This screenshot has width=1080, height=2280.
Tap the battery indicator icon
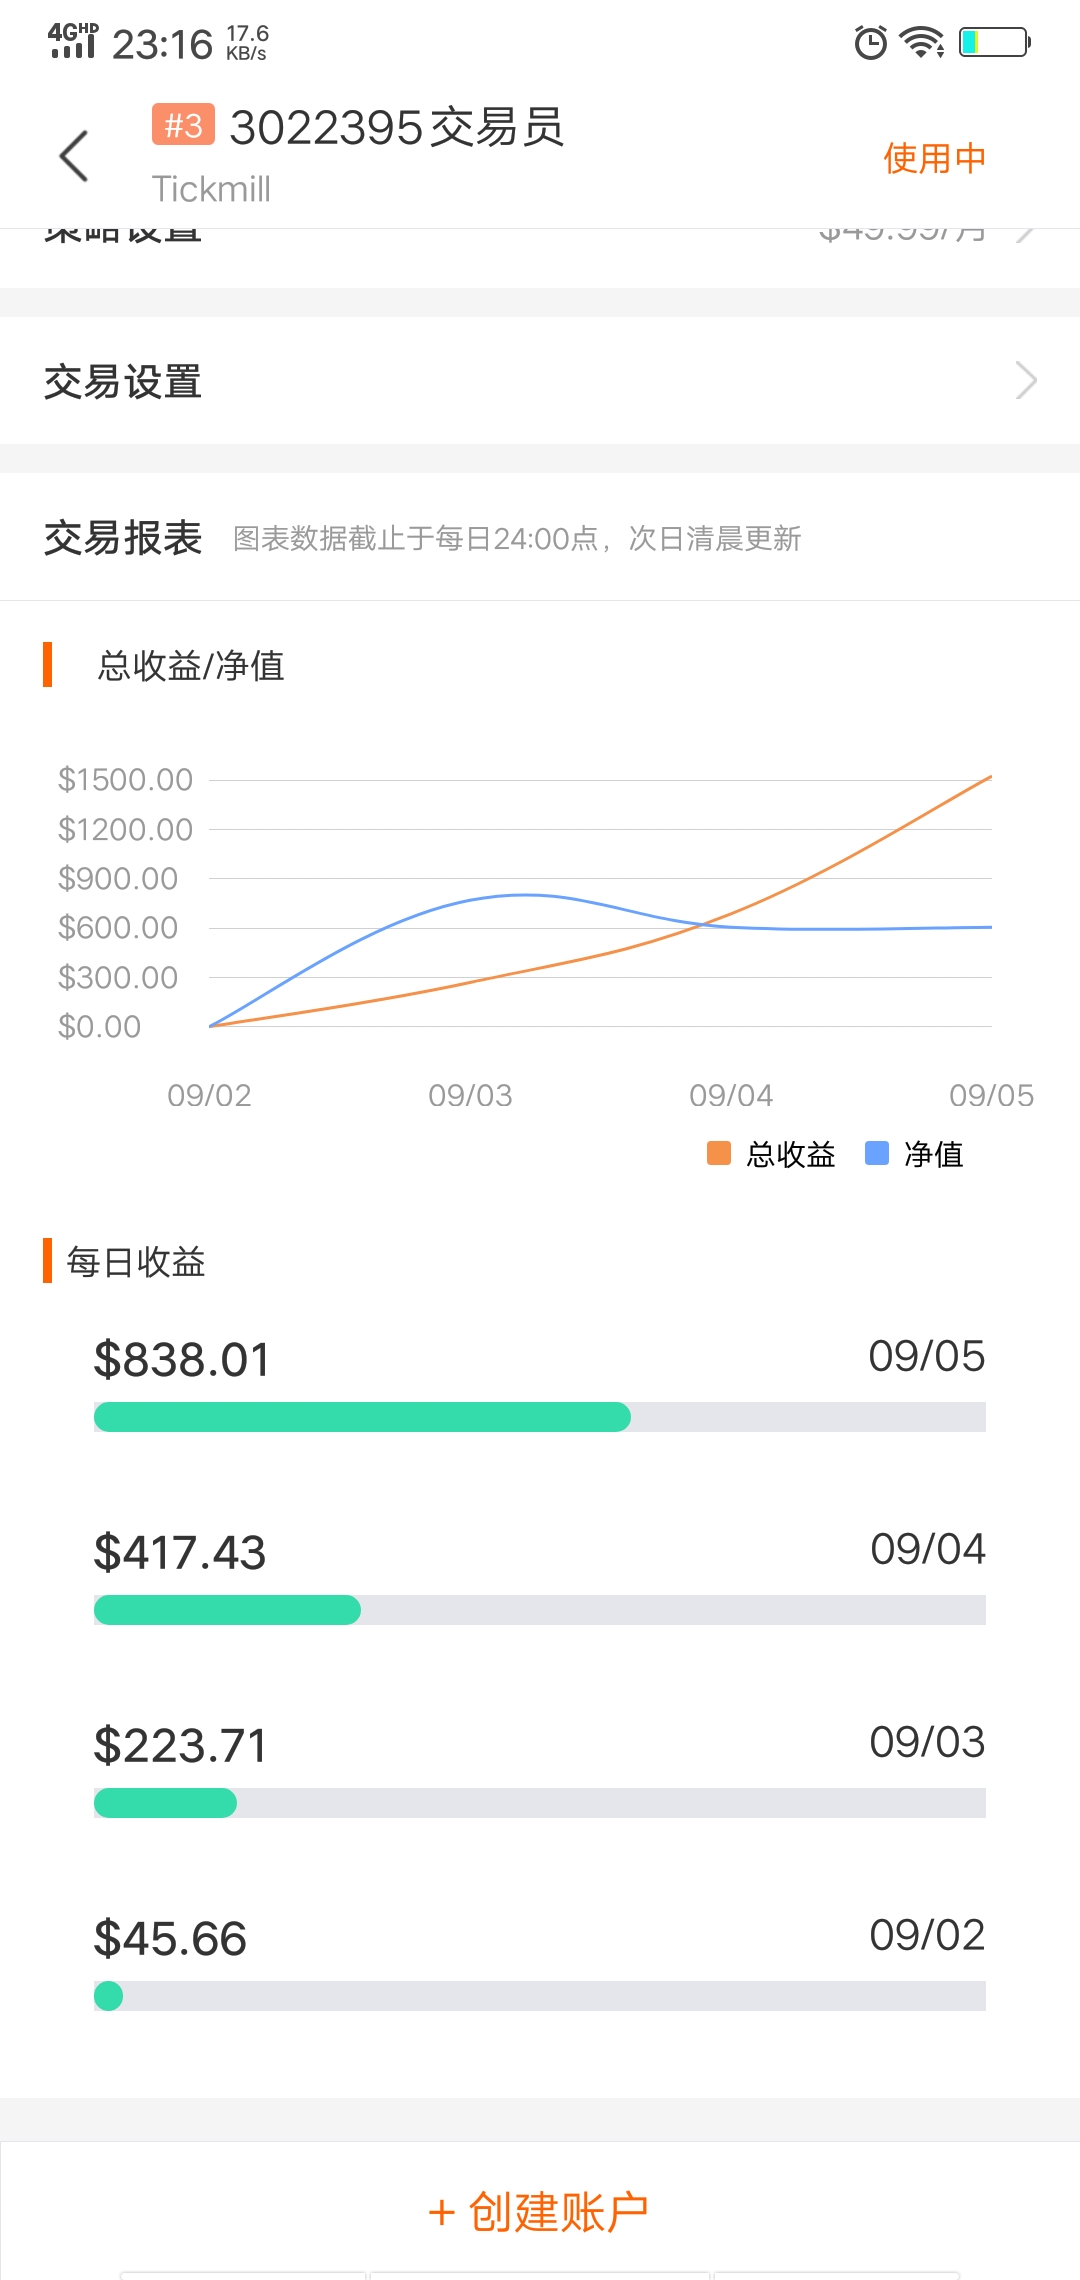point(994,42)
